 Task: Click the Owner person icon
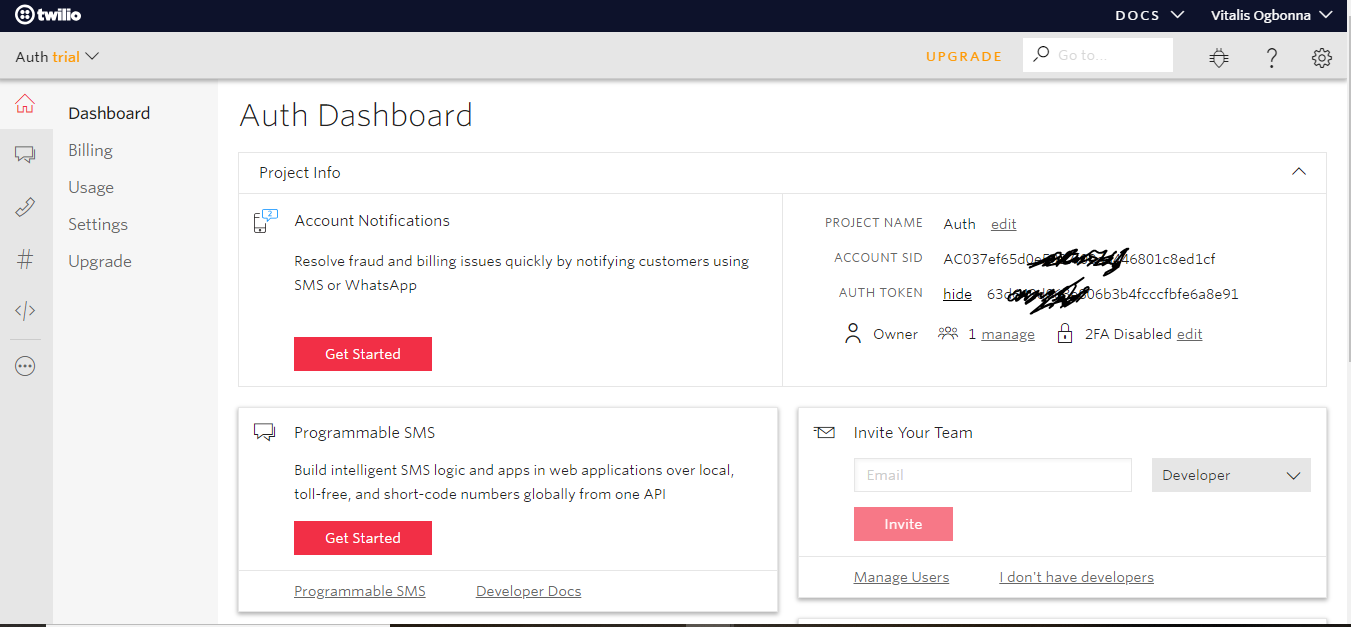pos(853,334)
